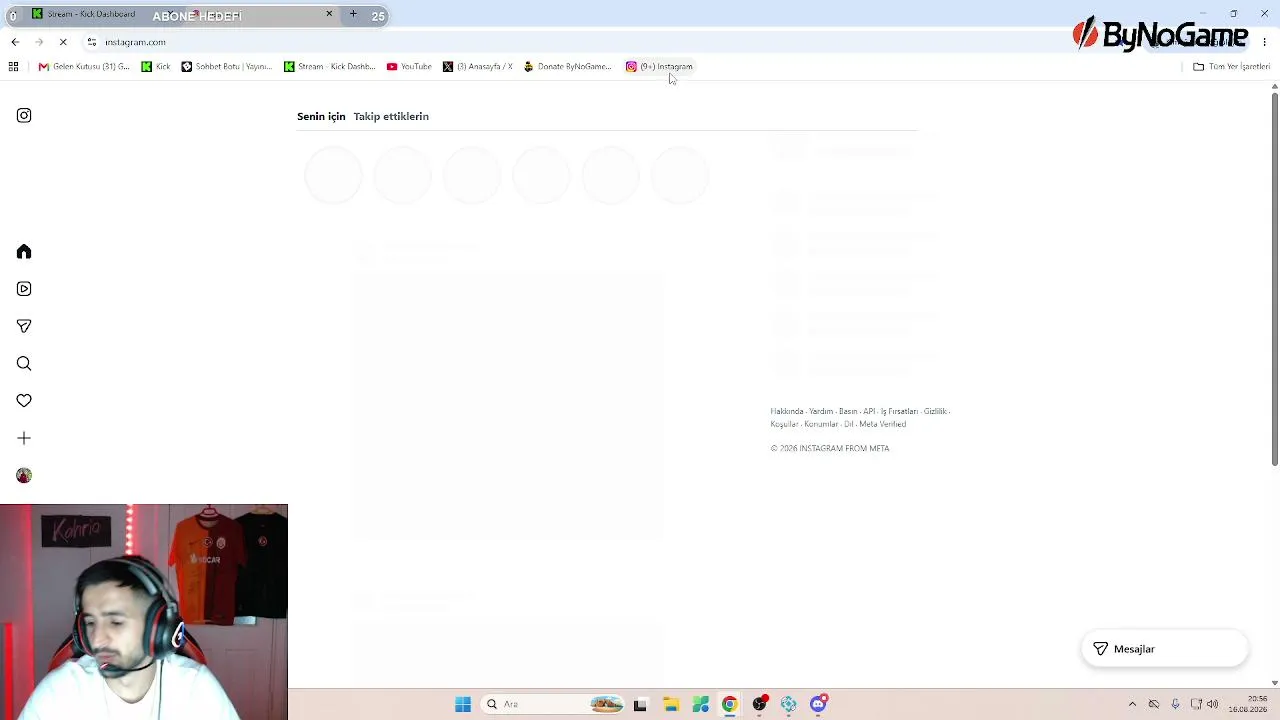Open the Instagram logo in the sidebar

tap(24, 115)
